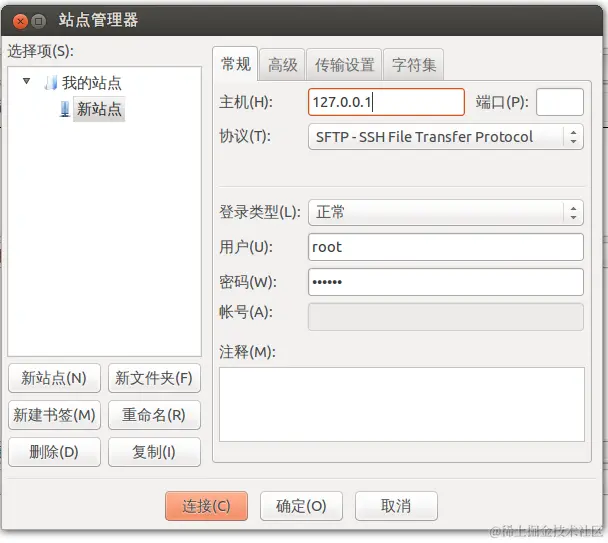Open the 传输设置 tab

pyautogui.click(x=344, y=65)
